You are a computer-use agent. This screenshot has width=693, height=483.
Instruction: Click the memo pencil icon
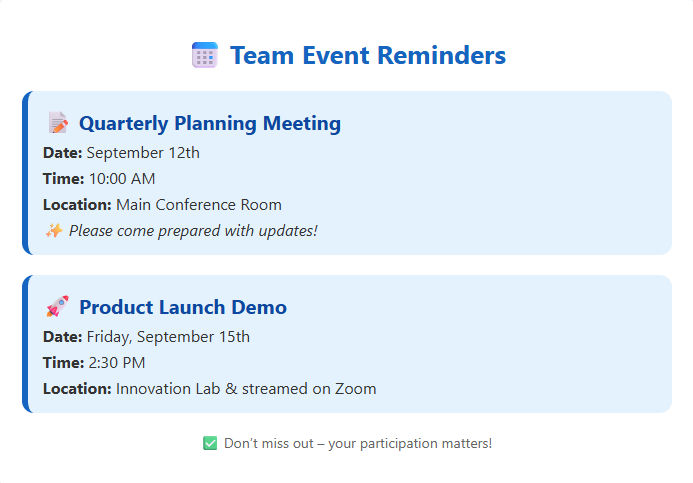[58, 123]
